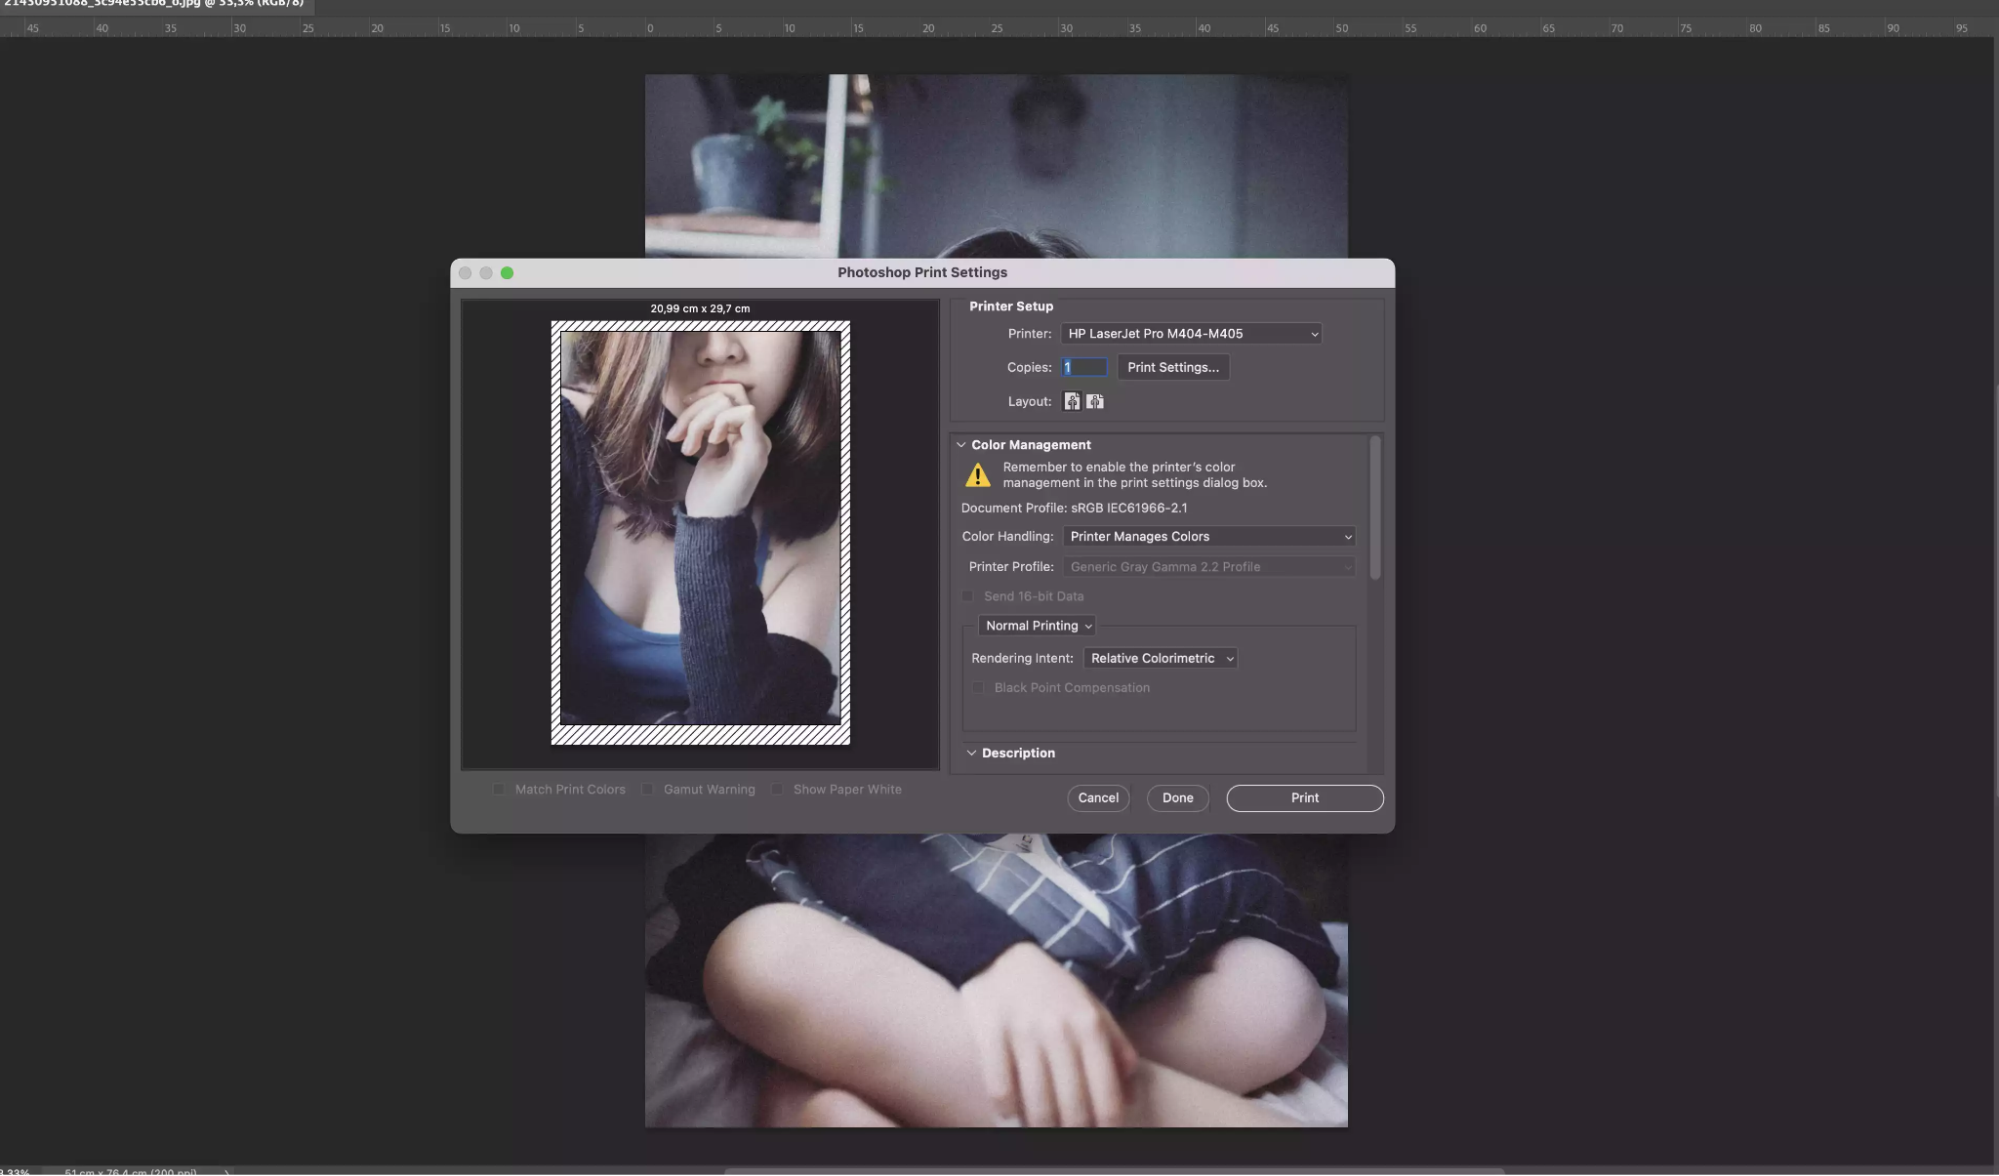
Task: Click the Copies input field
Action: coord(1085,367)
